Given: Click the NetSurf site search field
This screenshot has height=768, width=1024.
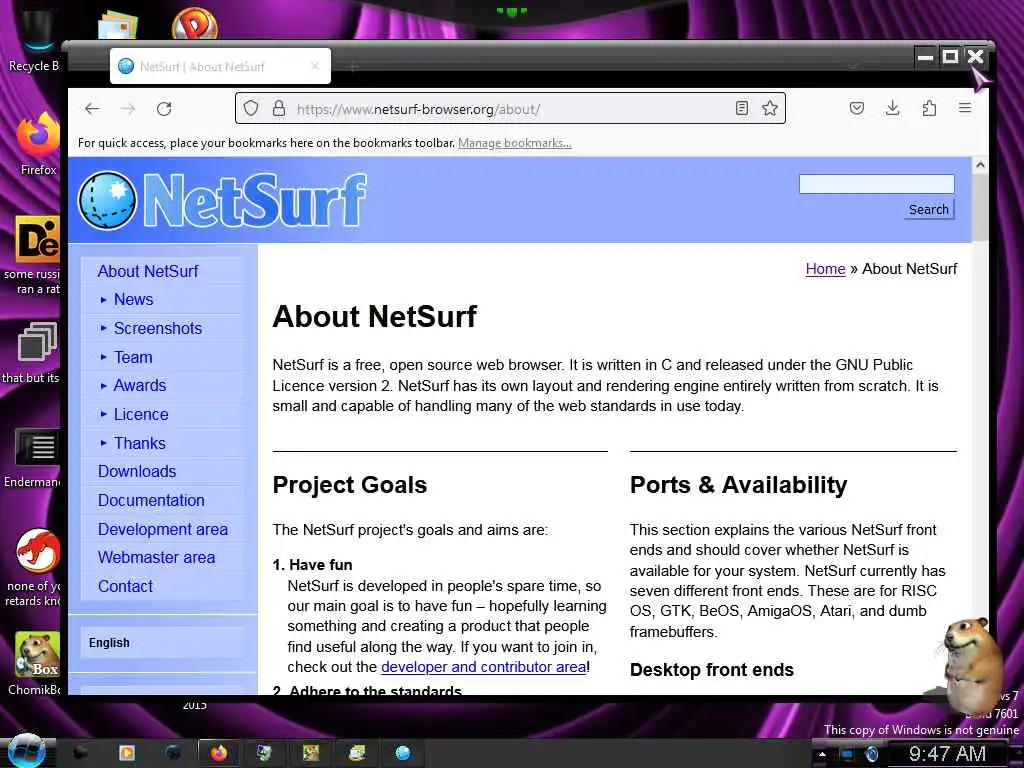Looking at the screenshot, I should (876, 184).
